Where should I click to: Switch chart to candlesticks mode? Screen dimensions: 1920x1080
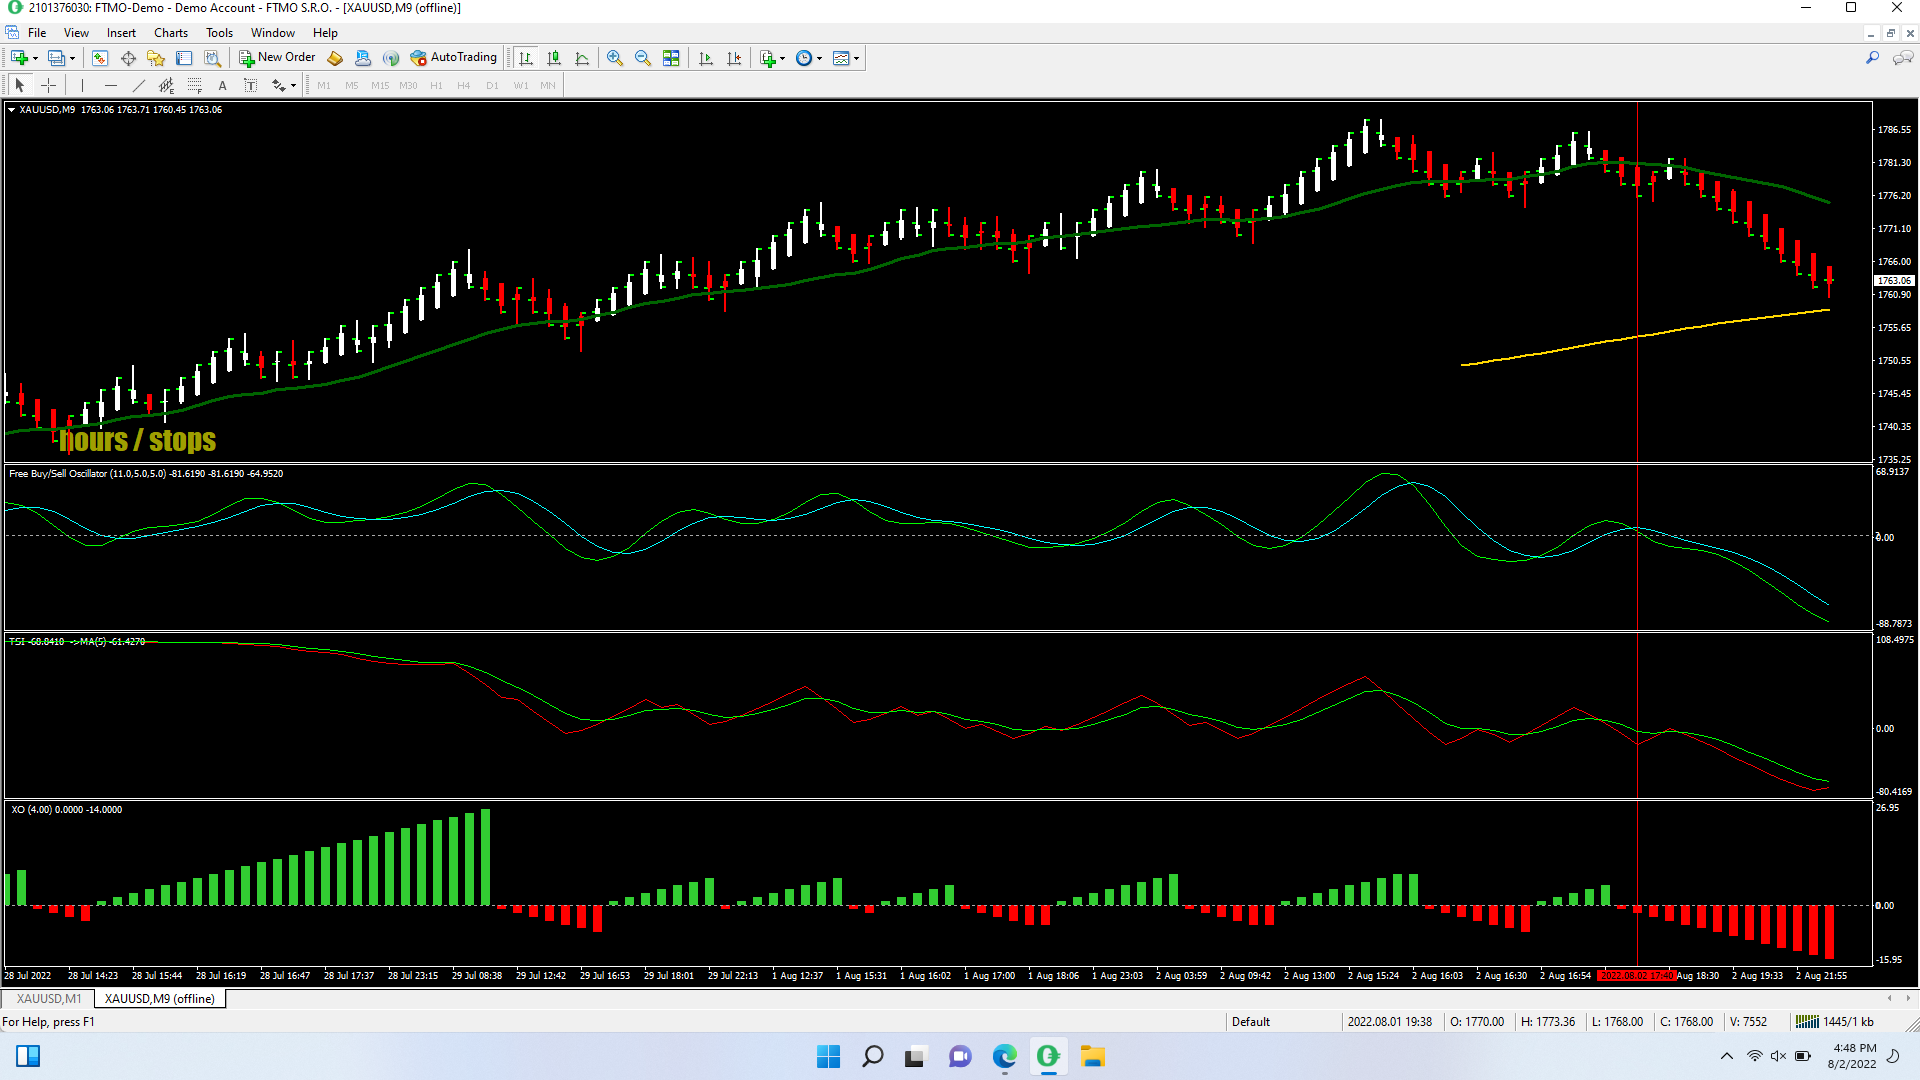pos(554,58)
